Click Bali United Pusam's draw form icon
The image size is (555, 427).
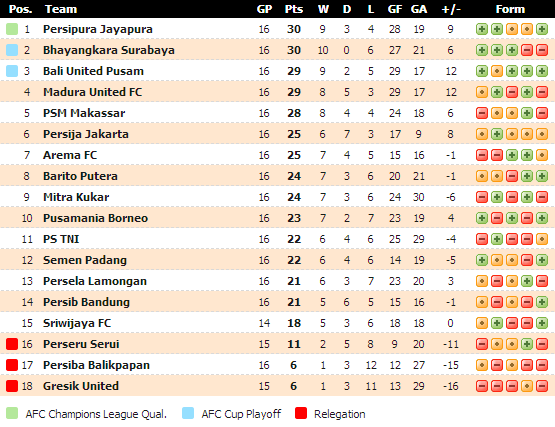[497, 71]
